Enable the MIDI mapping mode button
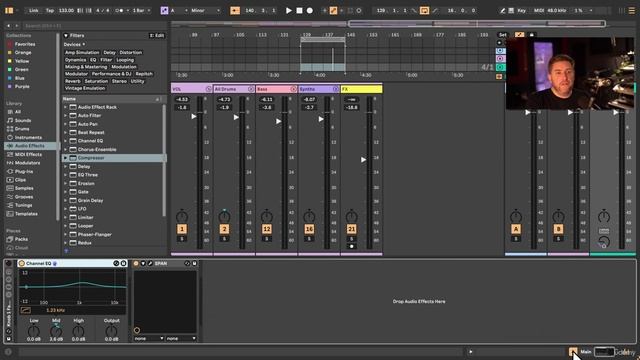 point(539,10)
